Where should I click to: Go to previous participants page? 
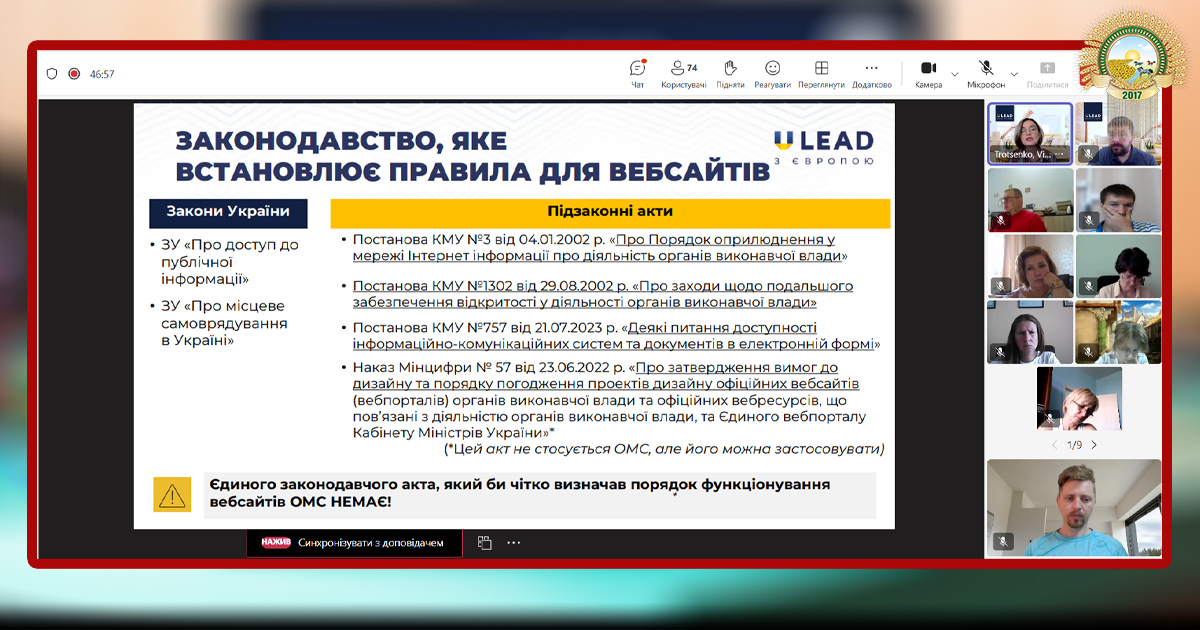point(1054,445)
